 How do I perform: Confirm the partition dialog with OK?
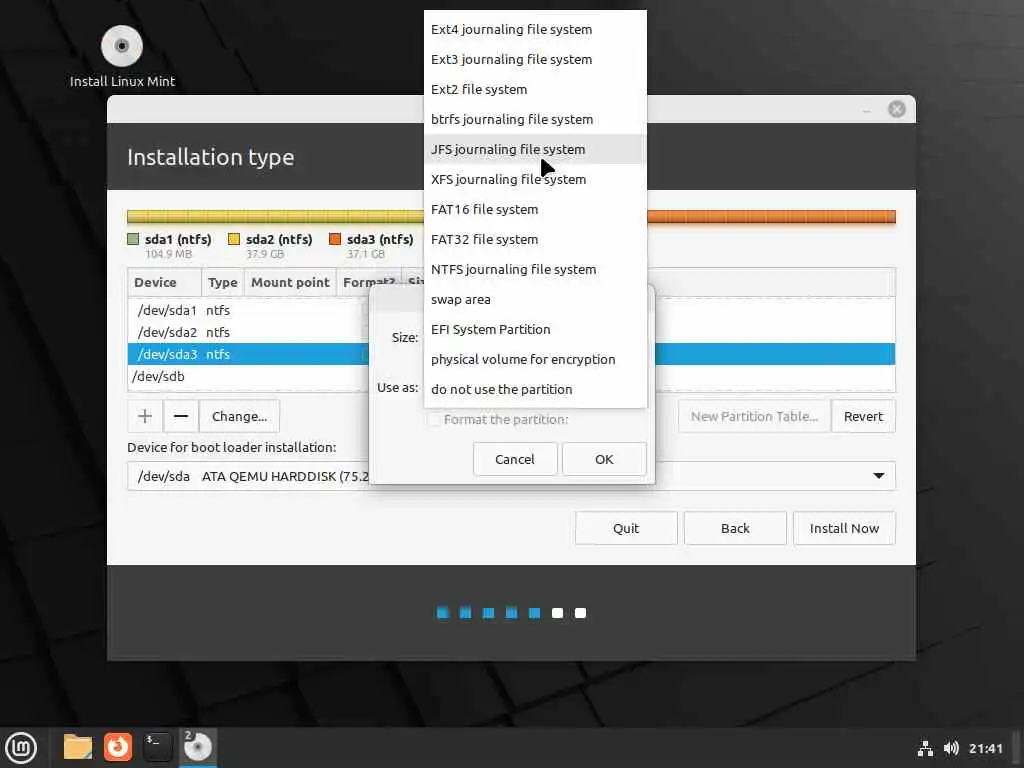point(604,459)
